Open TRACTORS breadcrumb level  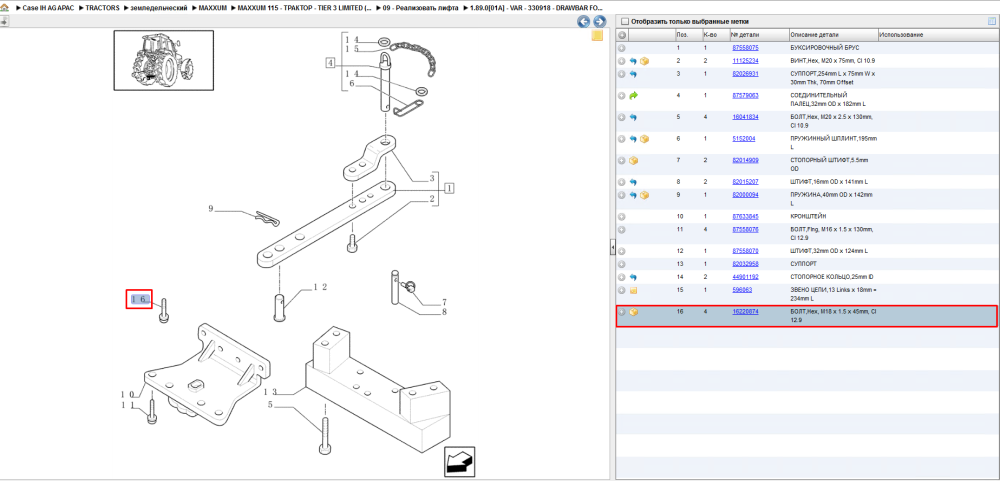[103, 7]
